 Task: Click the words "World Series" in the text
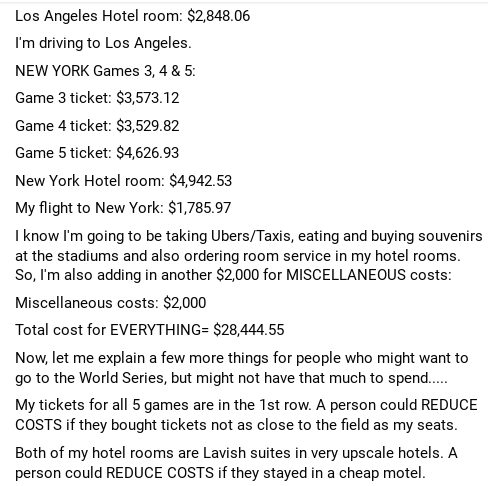click(123, 378)
